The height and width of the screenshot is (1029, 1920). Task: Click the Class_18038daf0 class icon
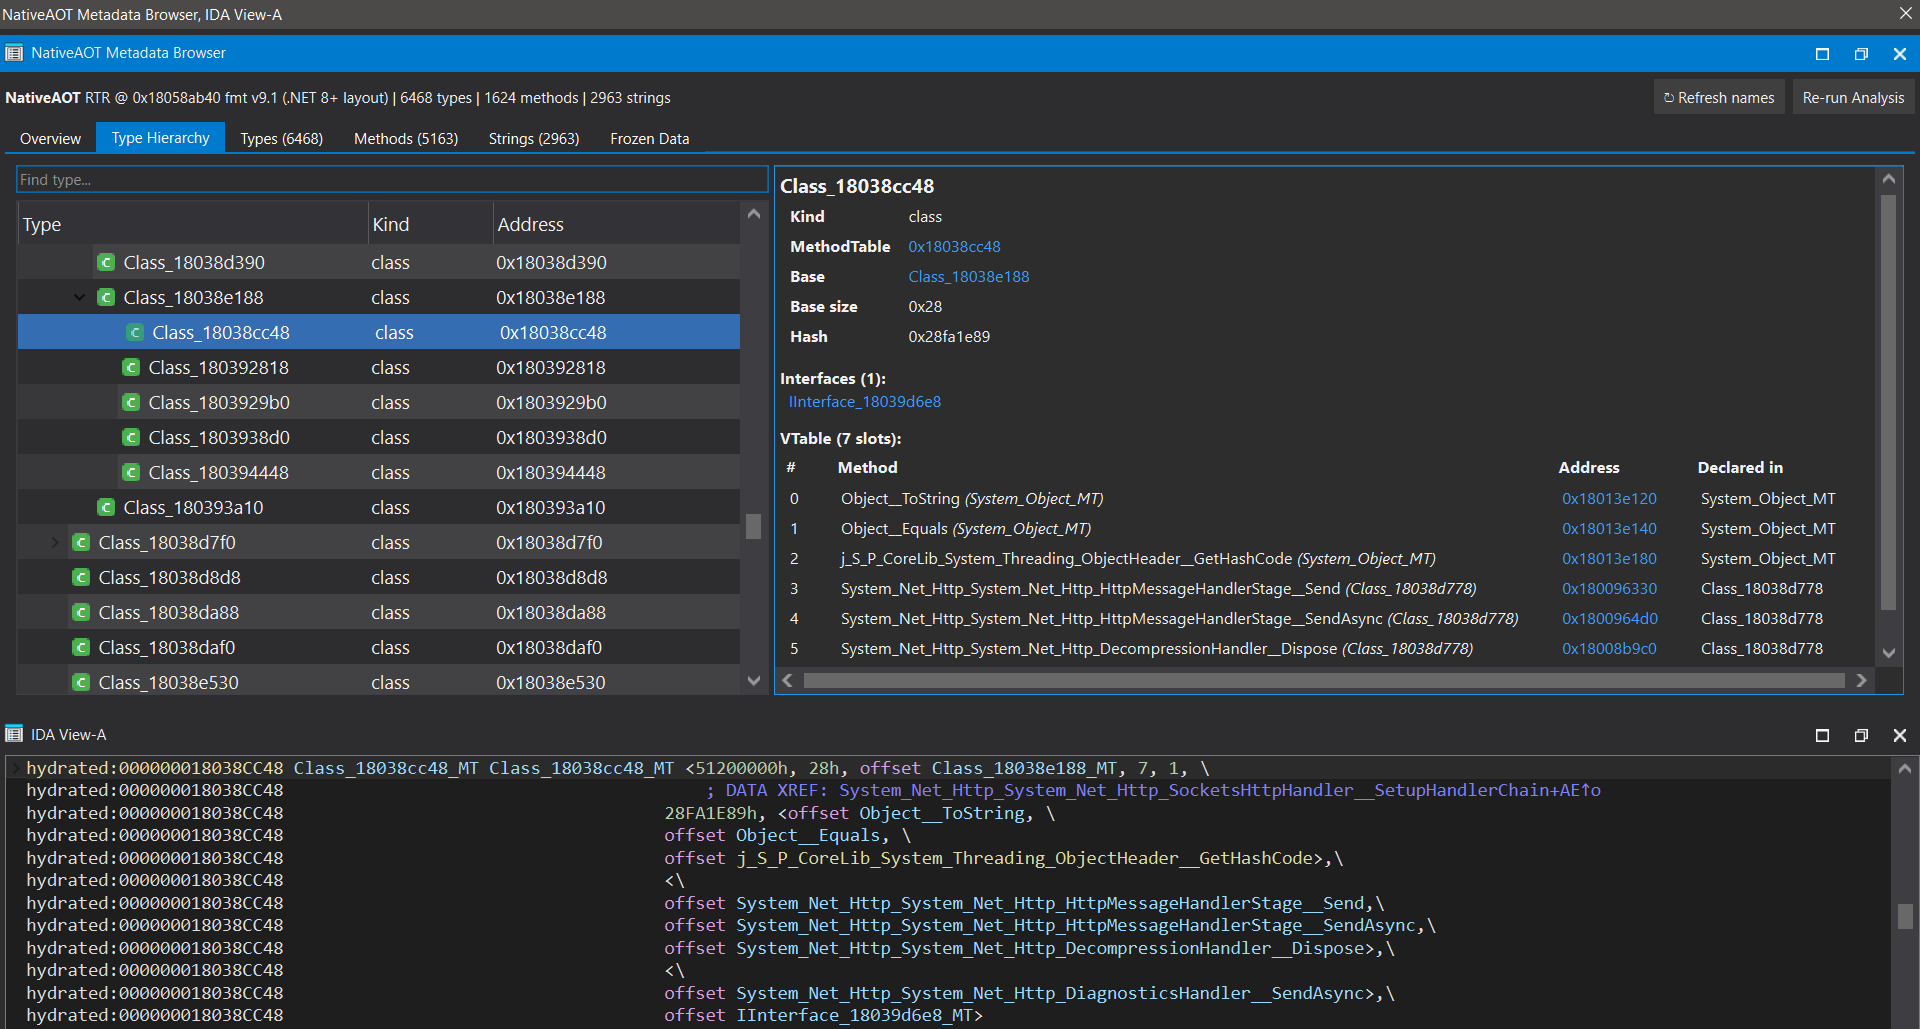81,648
